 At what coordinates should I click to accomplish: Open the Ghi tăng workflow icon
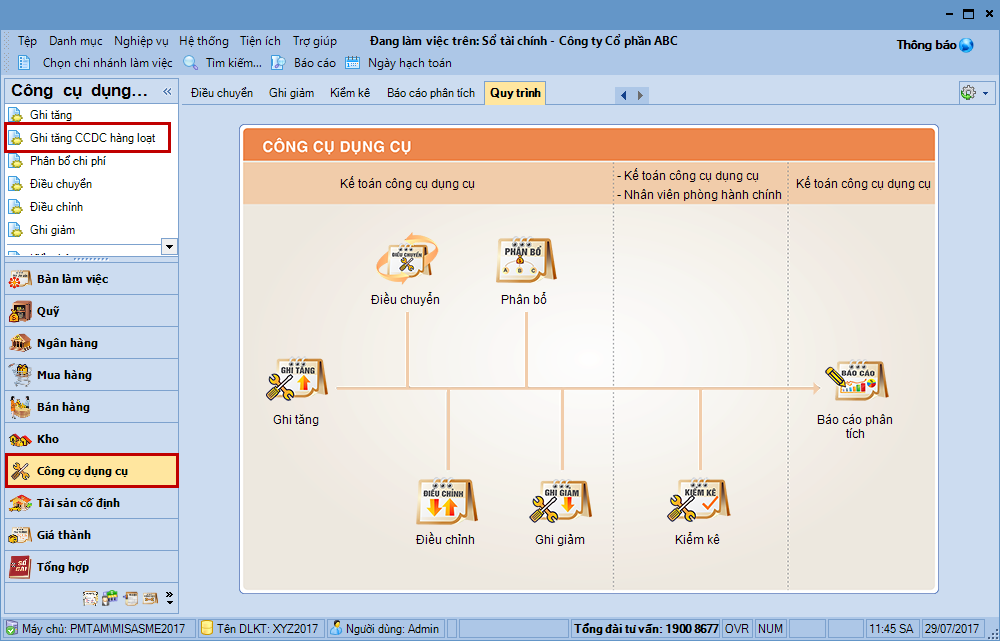point(295,382)
